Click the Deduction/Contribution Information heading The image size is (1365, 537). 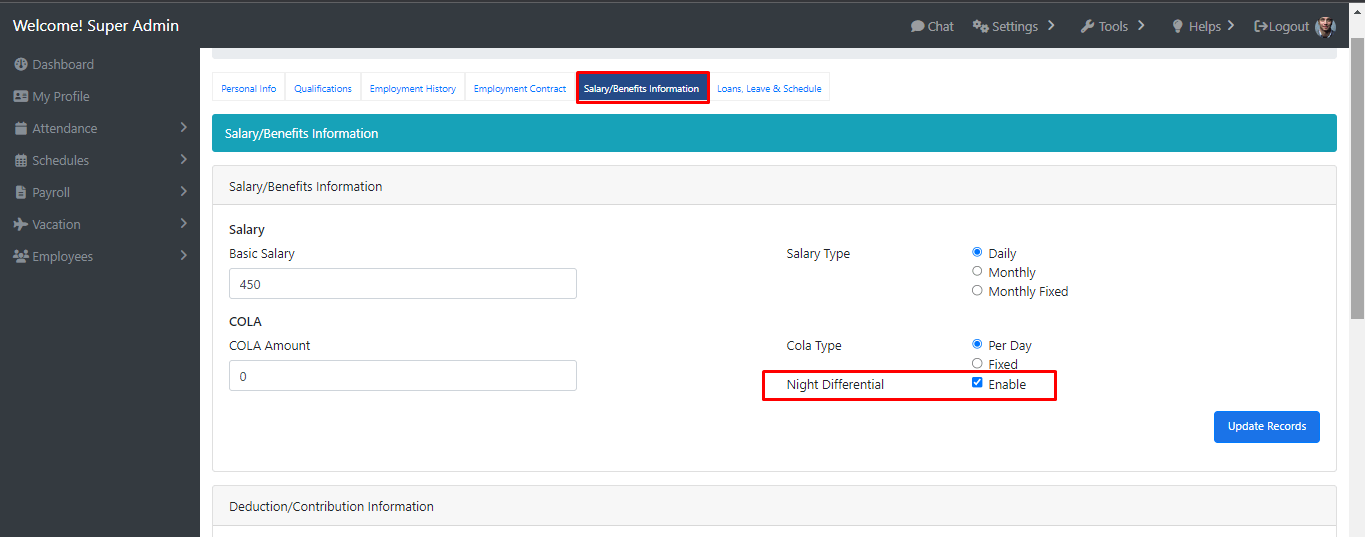[331, 506]
